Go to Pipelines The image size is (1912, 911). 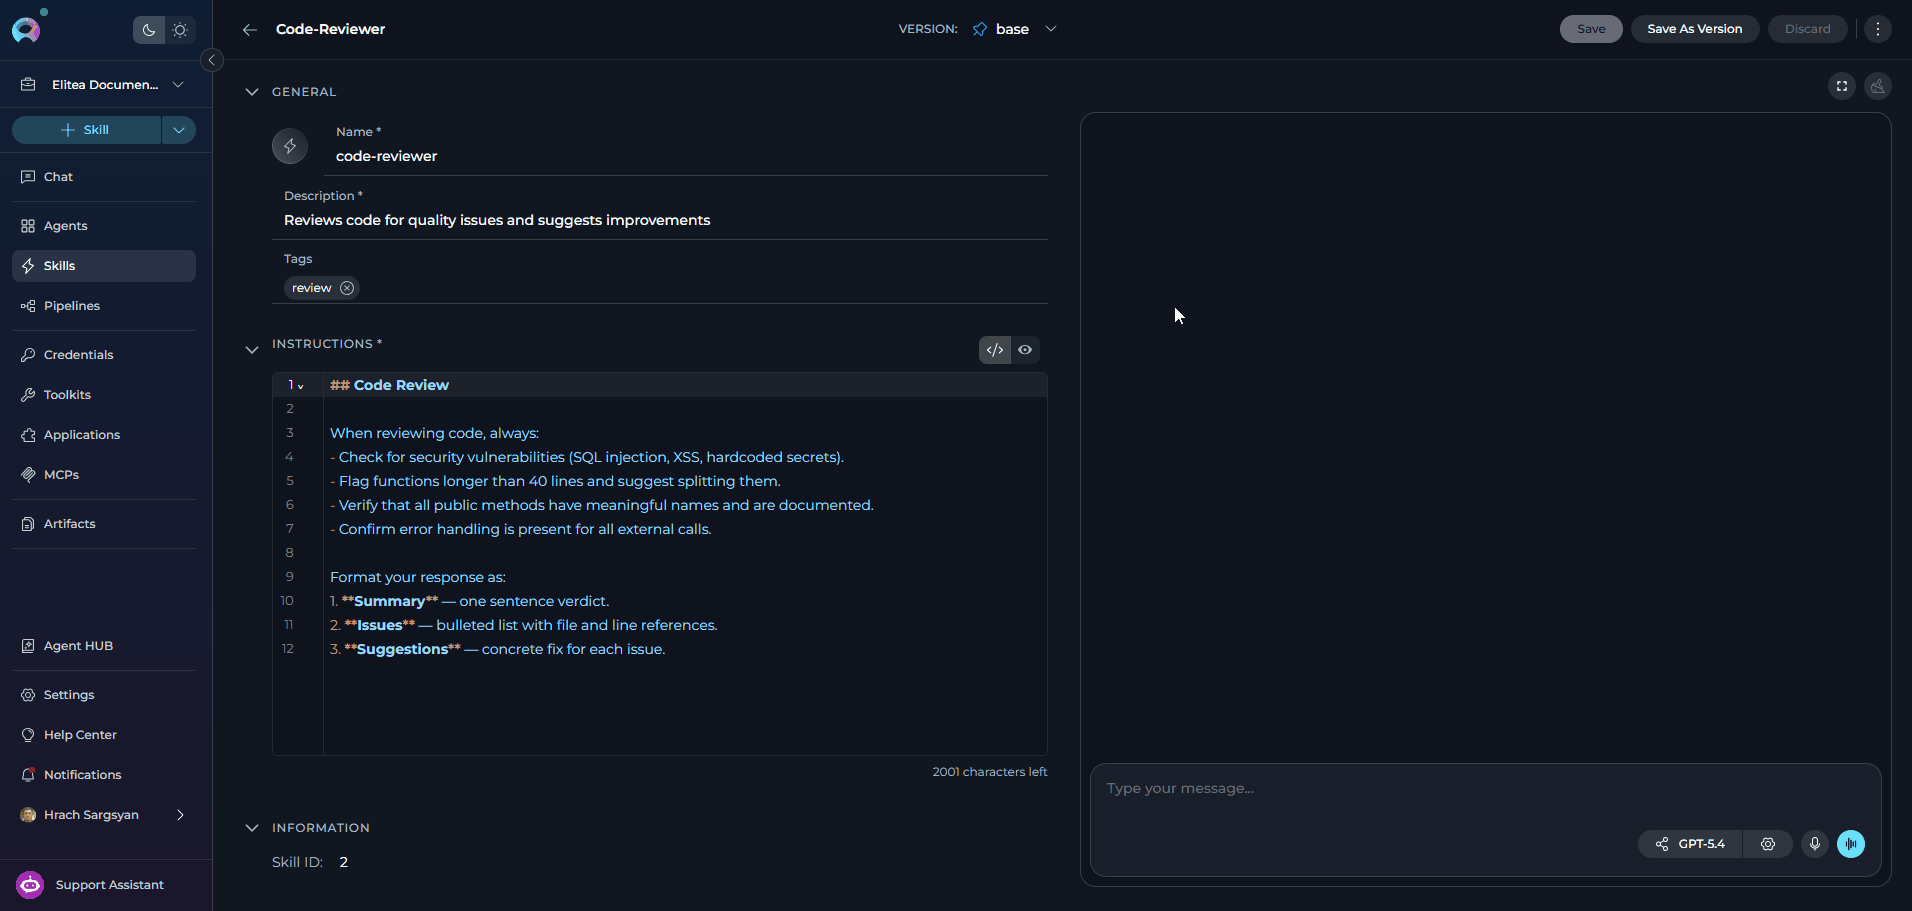click(104, 306)
